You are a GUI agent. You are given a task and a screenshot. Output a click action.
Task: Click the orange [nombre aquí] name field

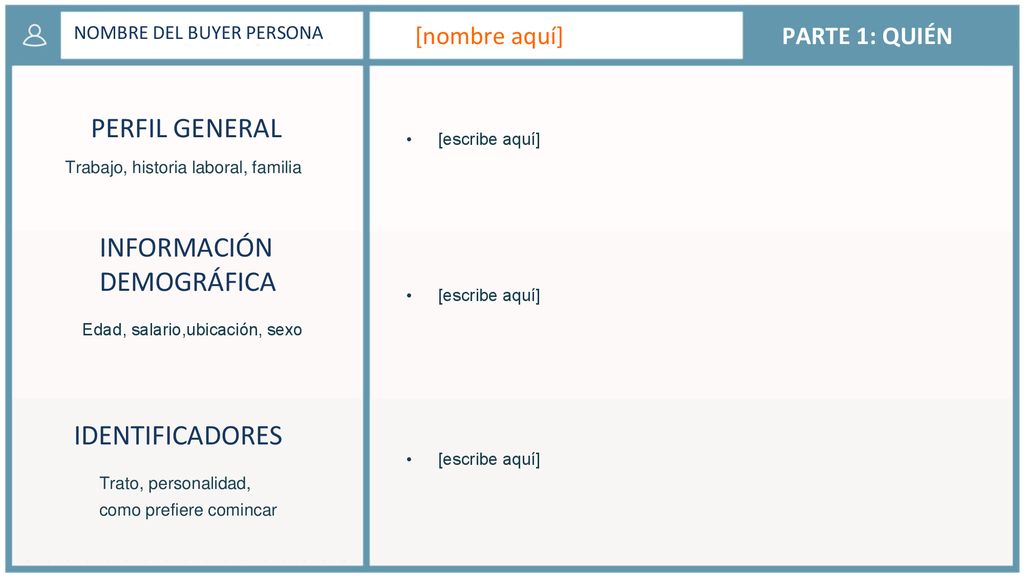pos(489,36)
